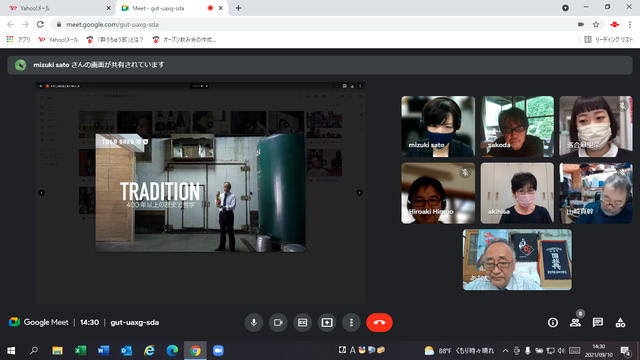This screenshot has height=360, width=640.
Task: Bookmark page with star icon
Action: [596, 24]
